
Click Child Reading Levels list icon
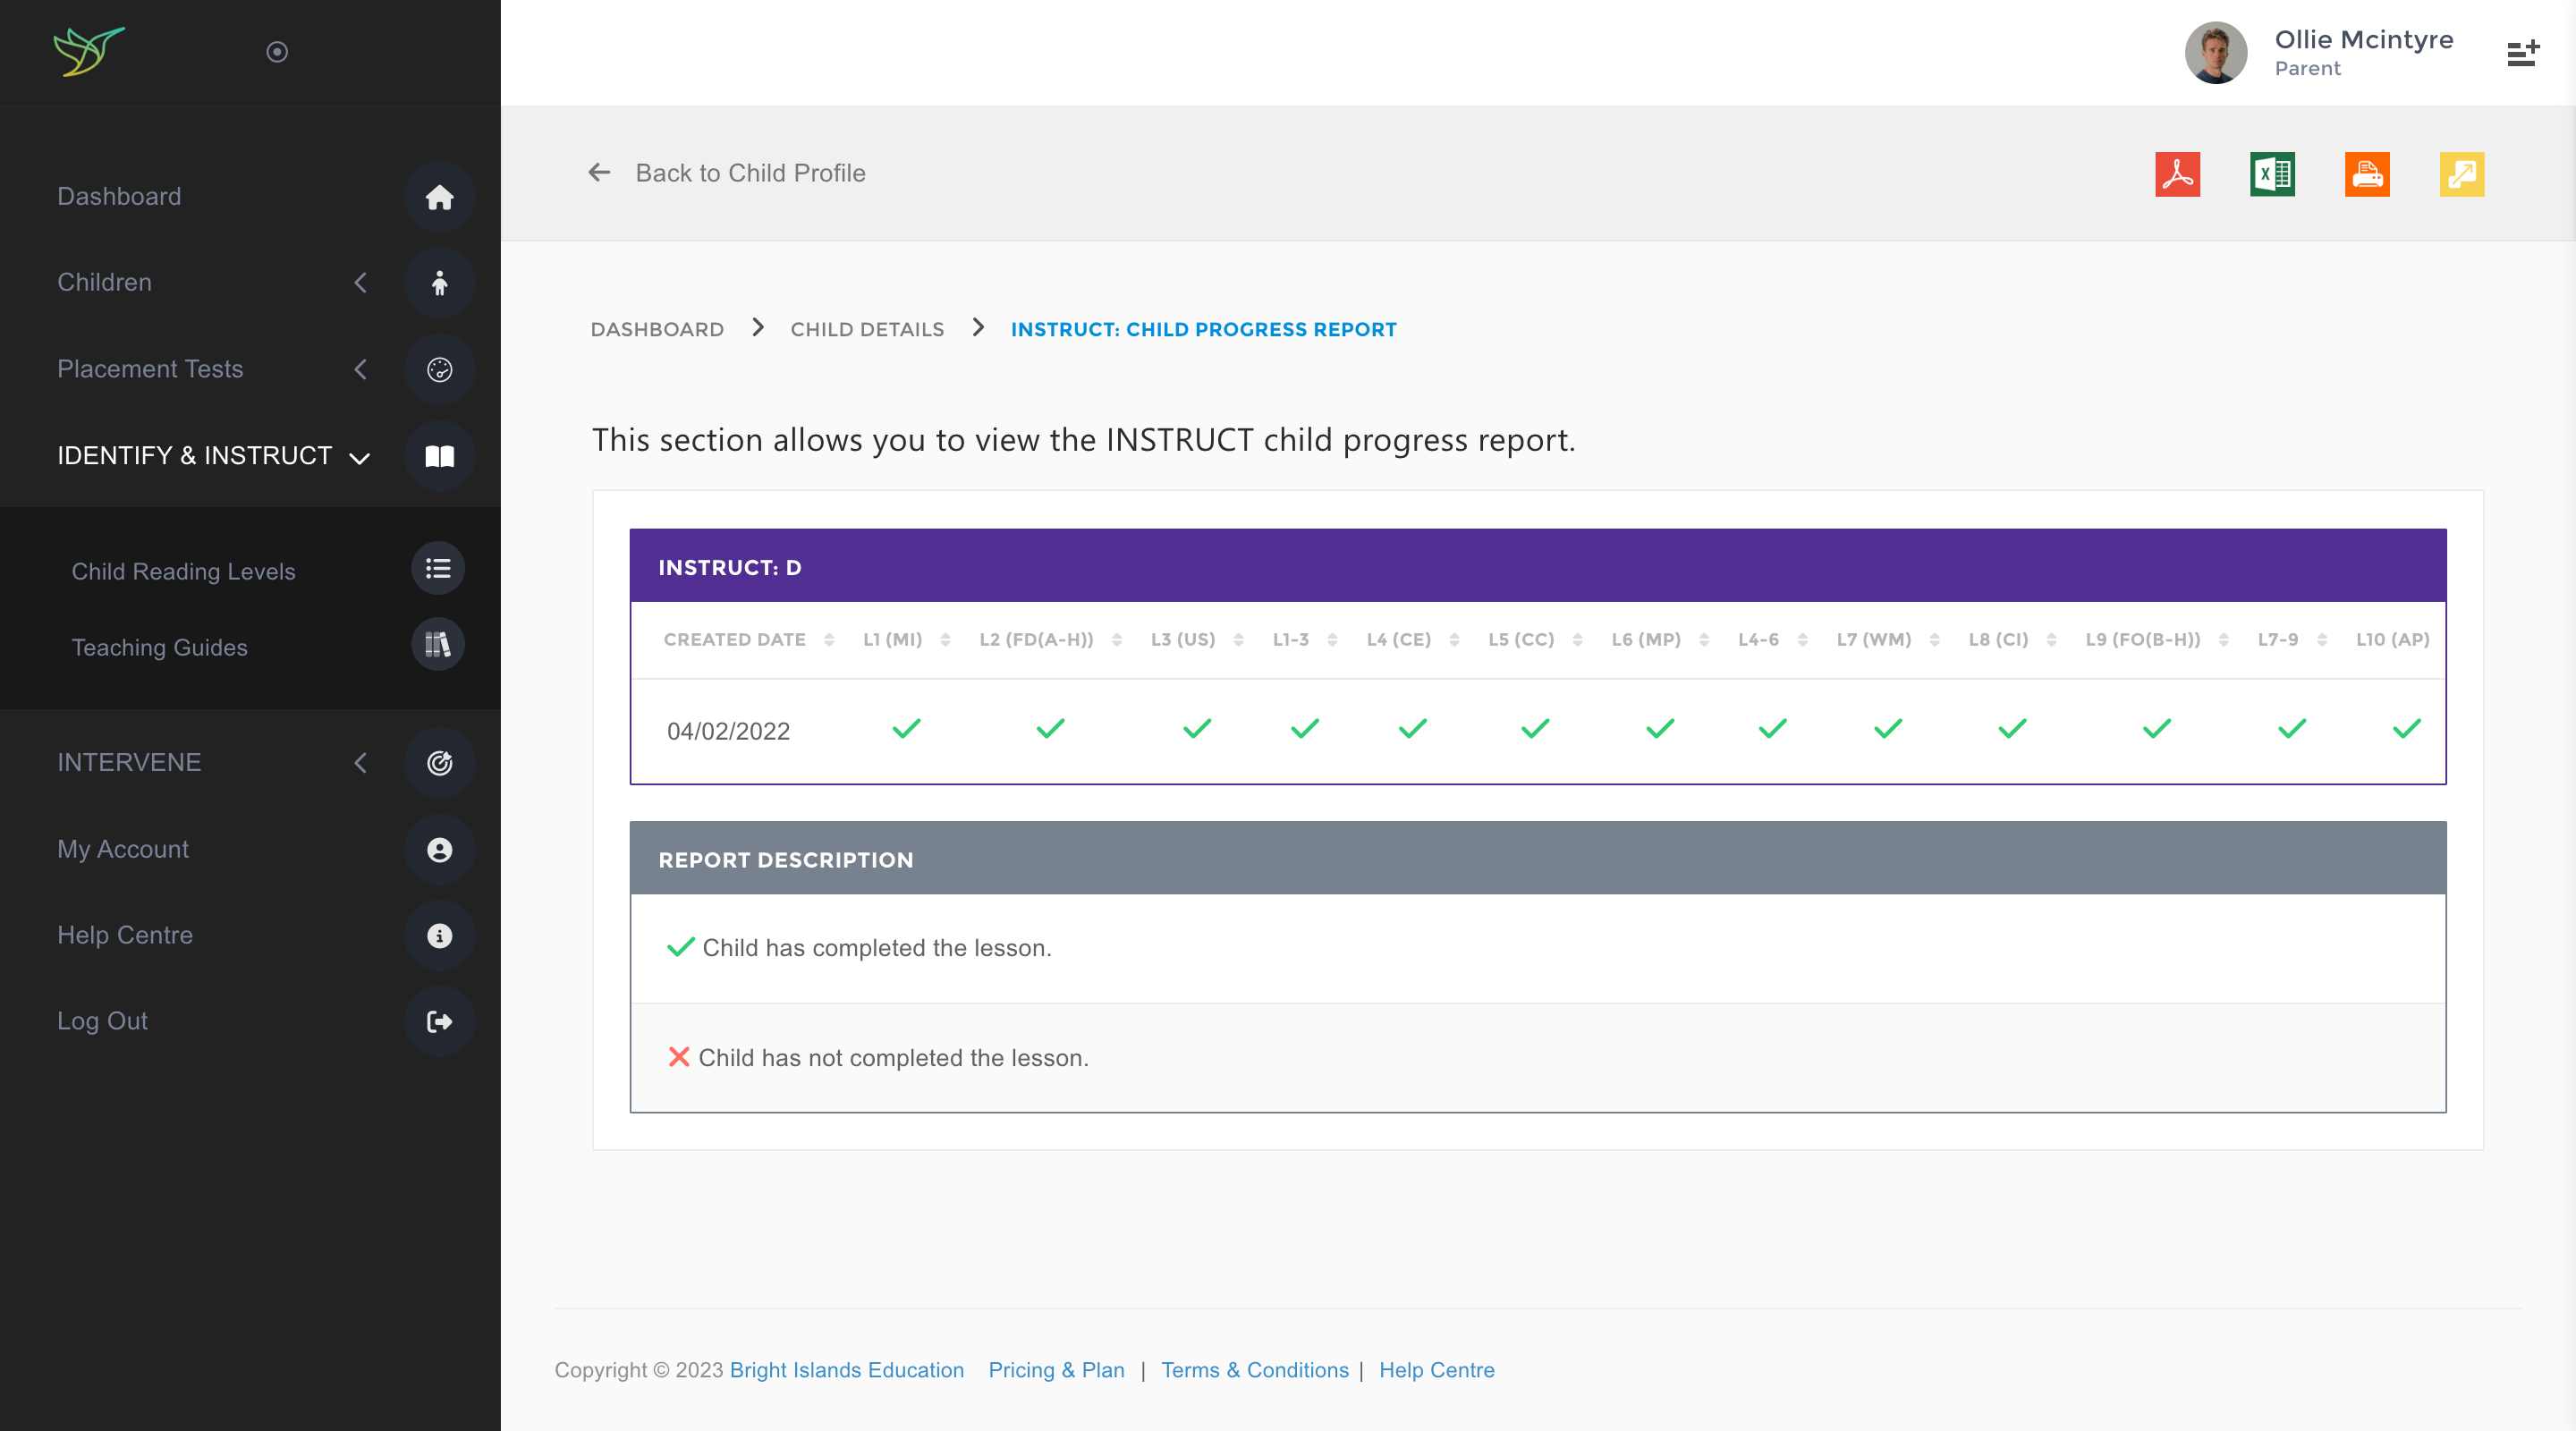(x=438, y=569)
